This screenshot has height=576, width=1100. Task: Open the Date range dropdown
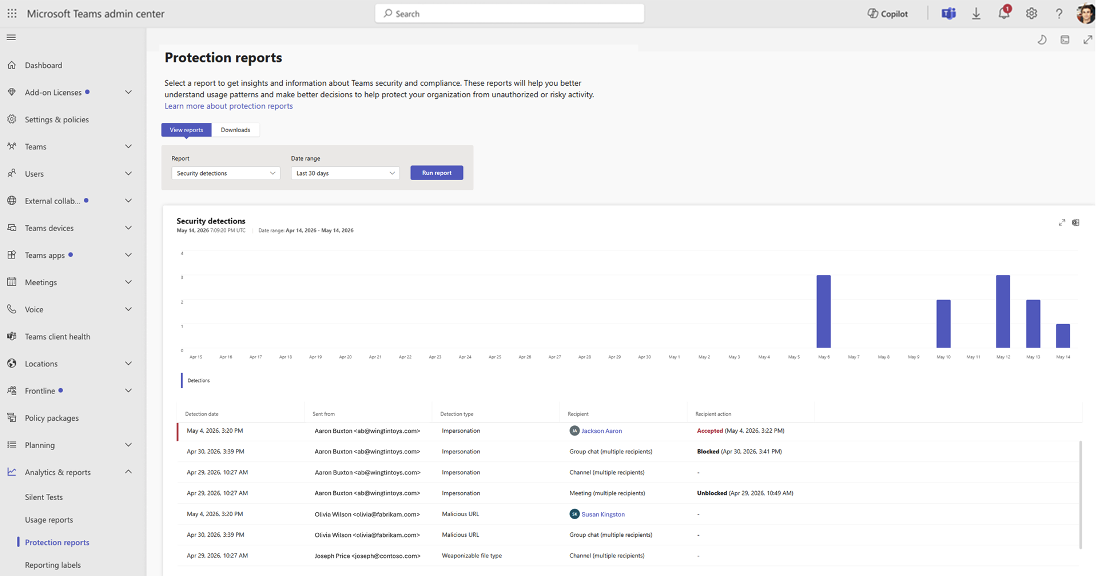pos(345,173)
